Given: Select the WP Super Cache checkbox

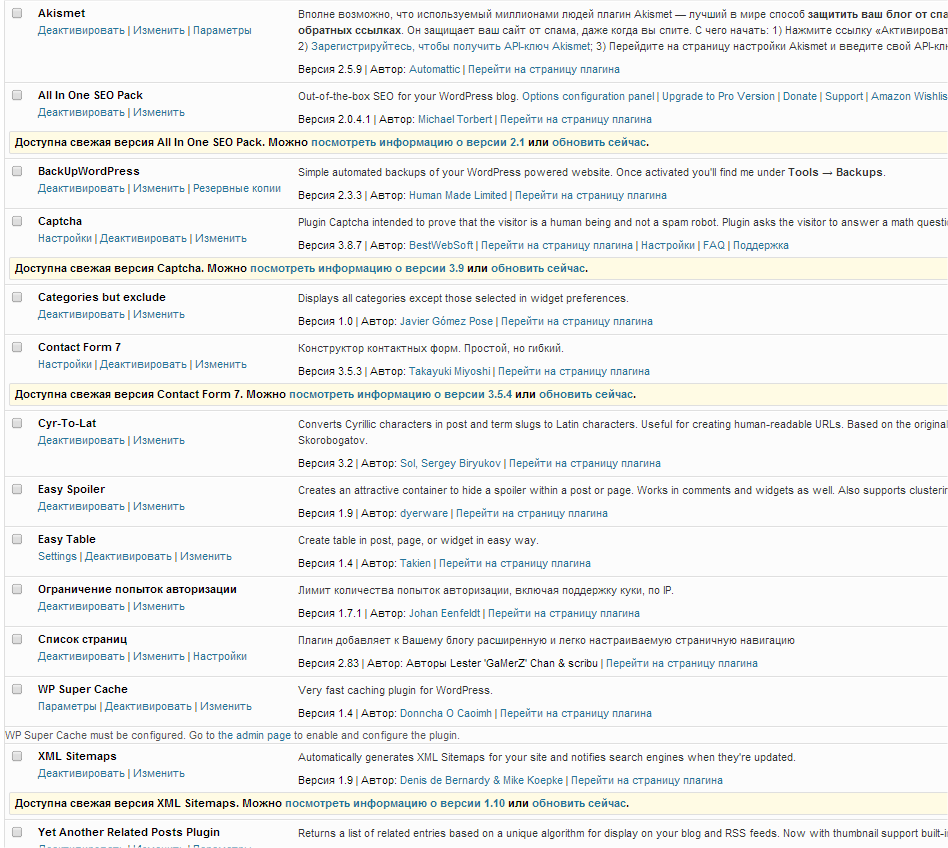Looking at the screenshot, I should point(17,689).
